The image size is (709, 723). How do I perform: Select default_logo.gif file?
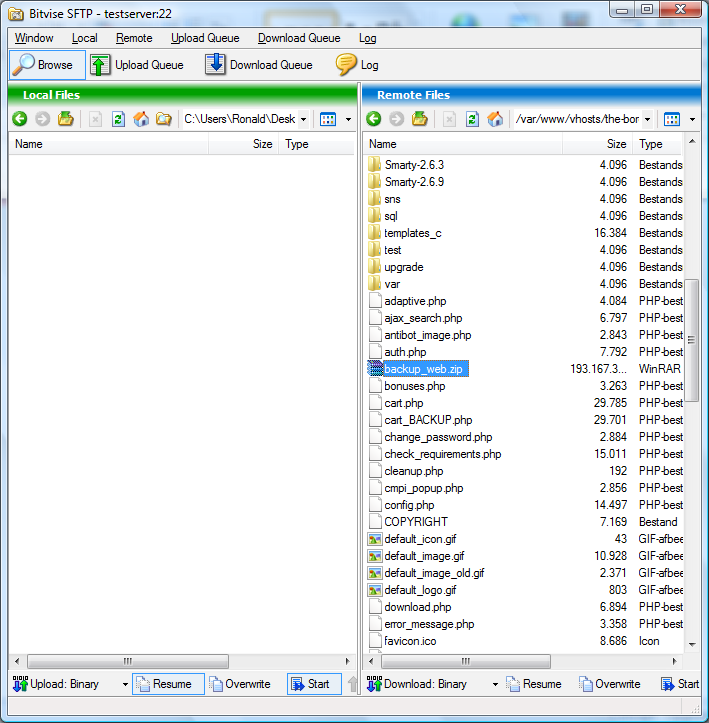point(420,590)
